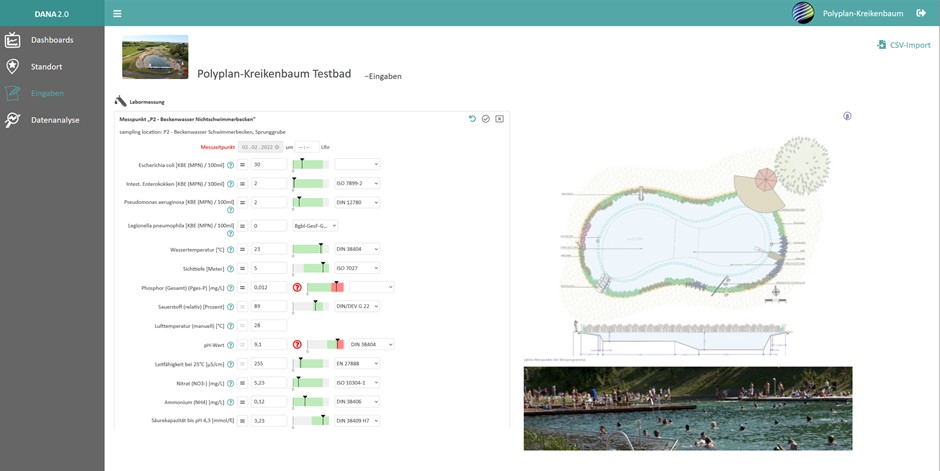Viewport: 940px width, 471px height.
Task: Confirm entries with the checkmark circle icon
Action: [486, 119]
